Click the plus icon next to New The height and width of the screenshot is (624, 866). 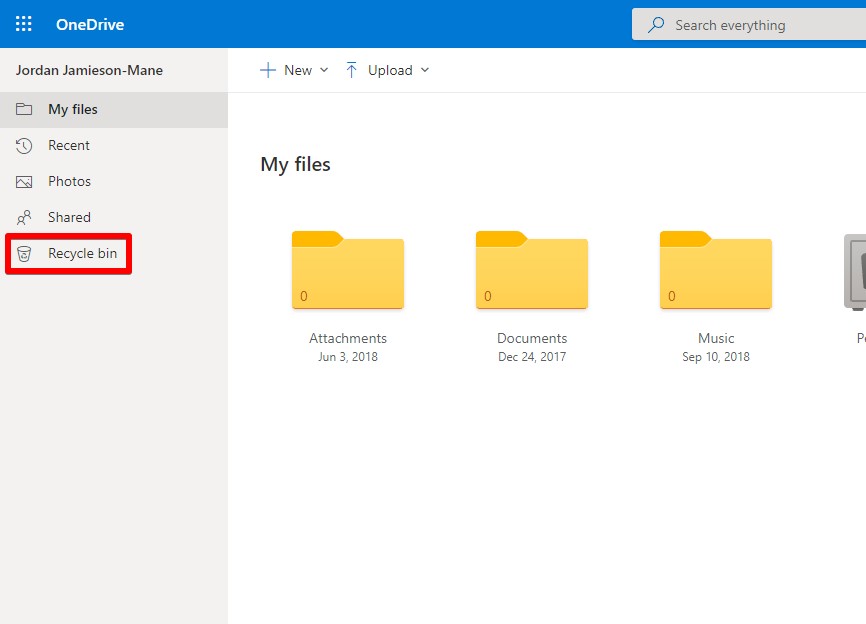(x=268, y=70)
